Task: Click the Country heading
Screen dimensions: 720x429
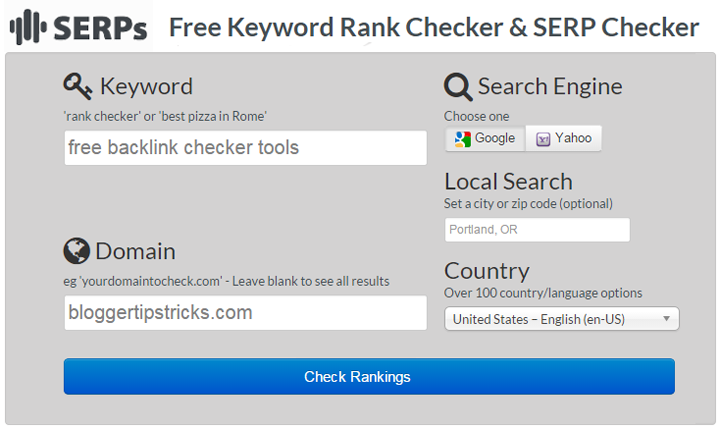Action: 487,271
